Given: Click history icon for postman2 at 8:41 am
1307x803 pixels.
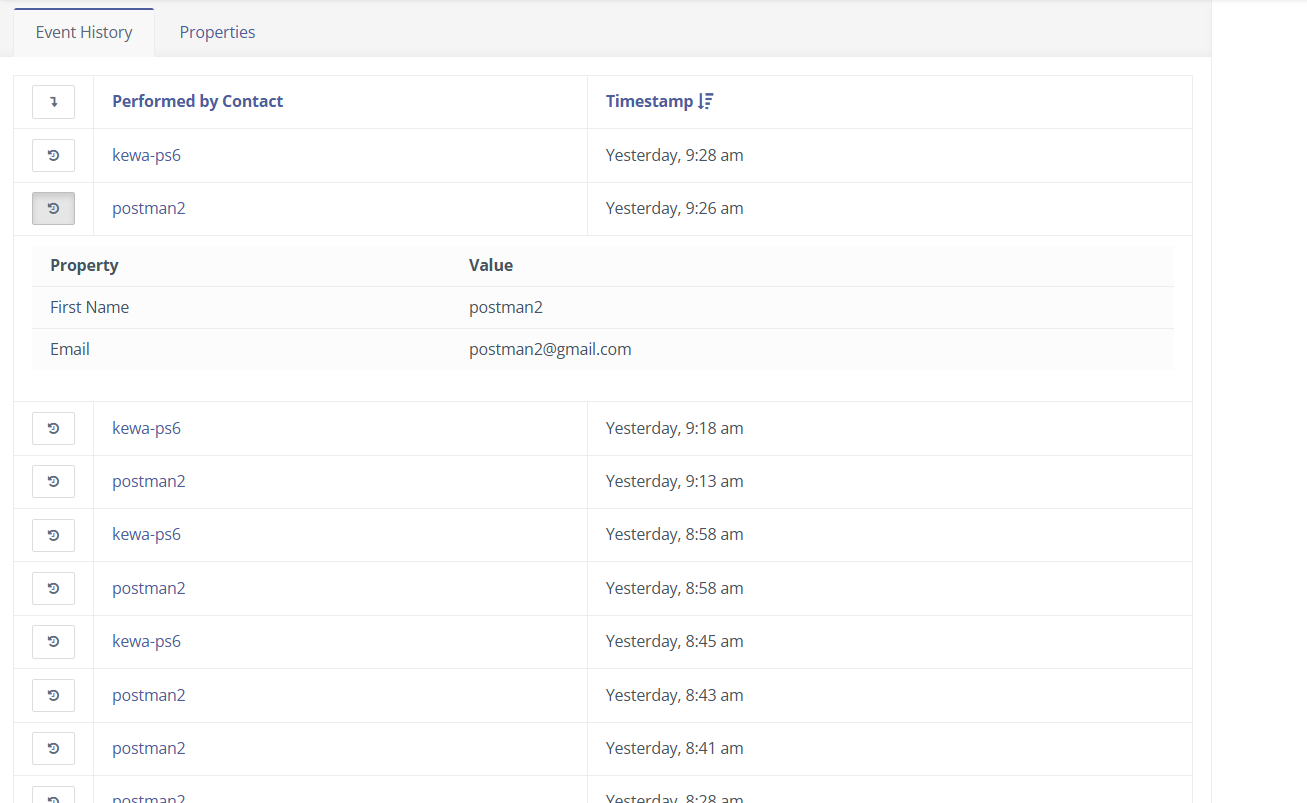Looking at the screenshot, I should pos(53,748).
